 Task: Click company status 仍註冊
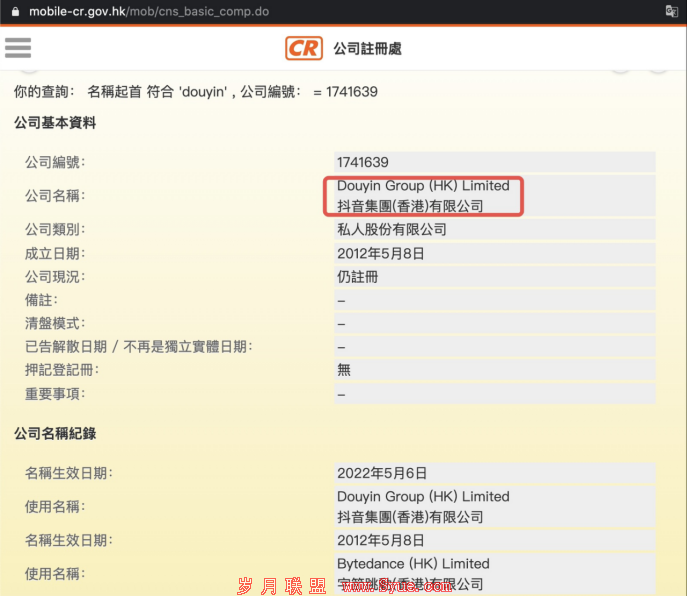tap(358, 277)
